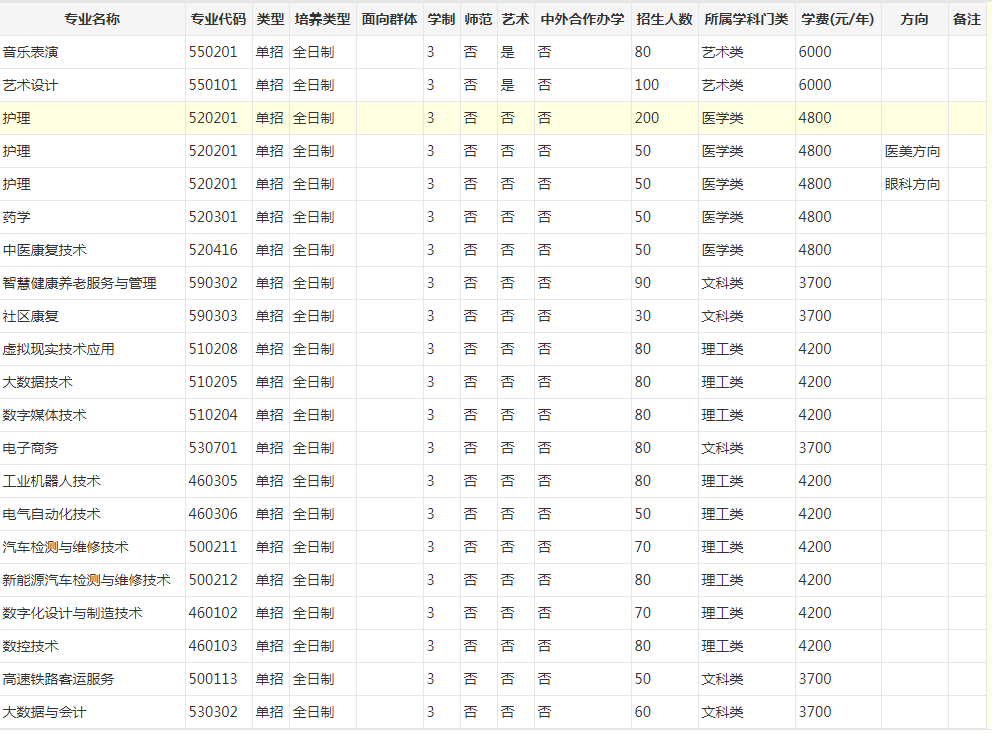The width and height of the screenshot is (992, 734).
Task: Click the 专业名称 column header
Action: click(x=92, y=19)
